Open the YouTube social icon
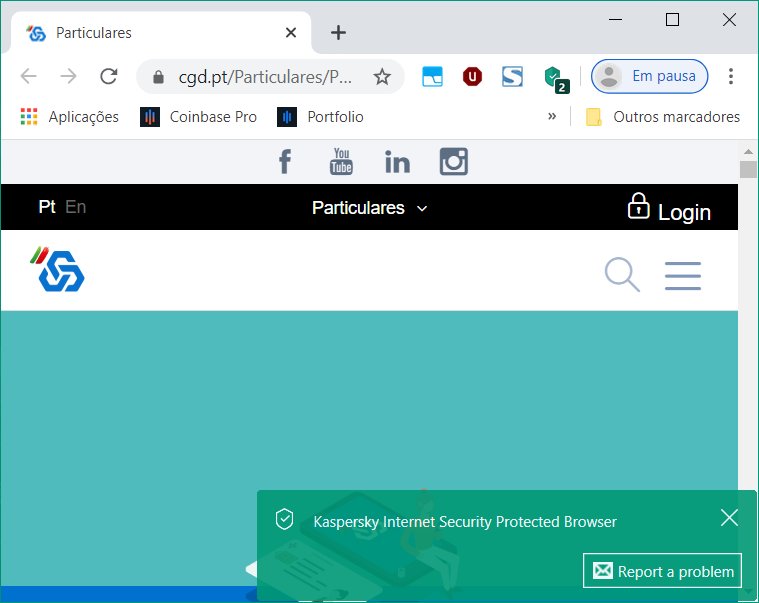Screen dimensions: 759x603 click(341, 161)
